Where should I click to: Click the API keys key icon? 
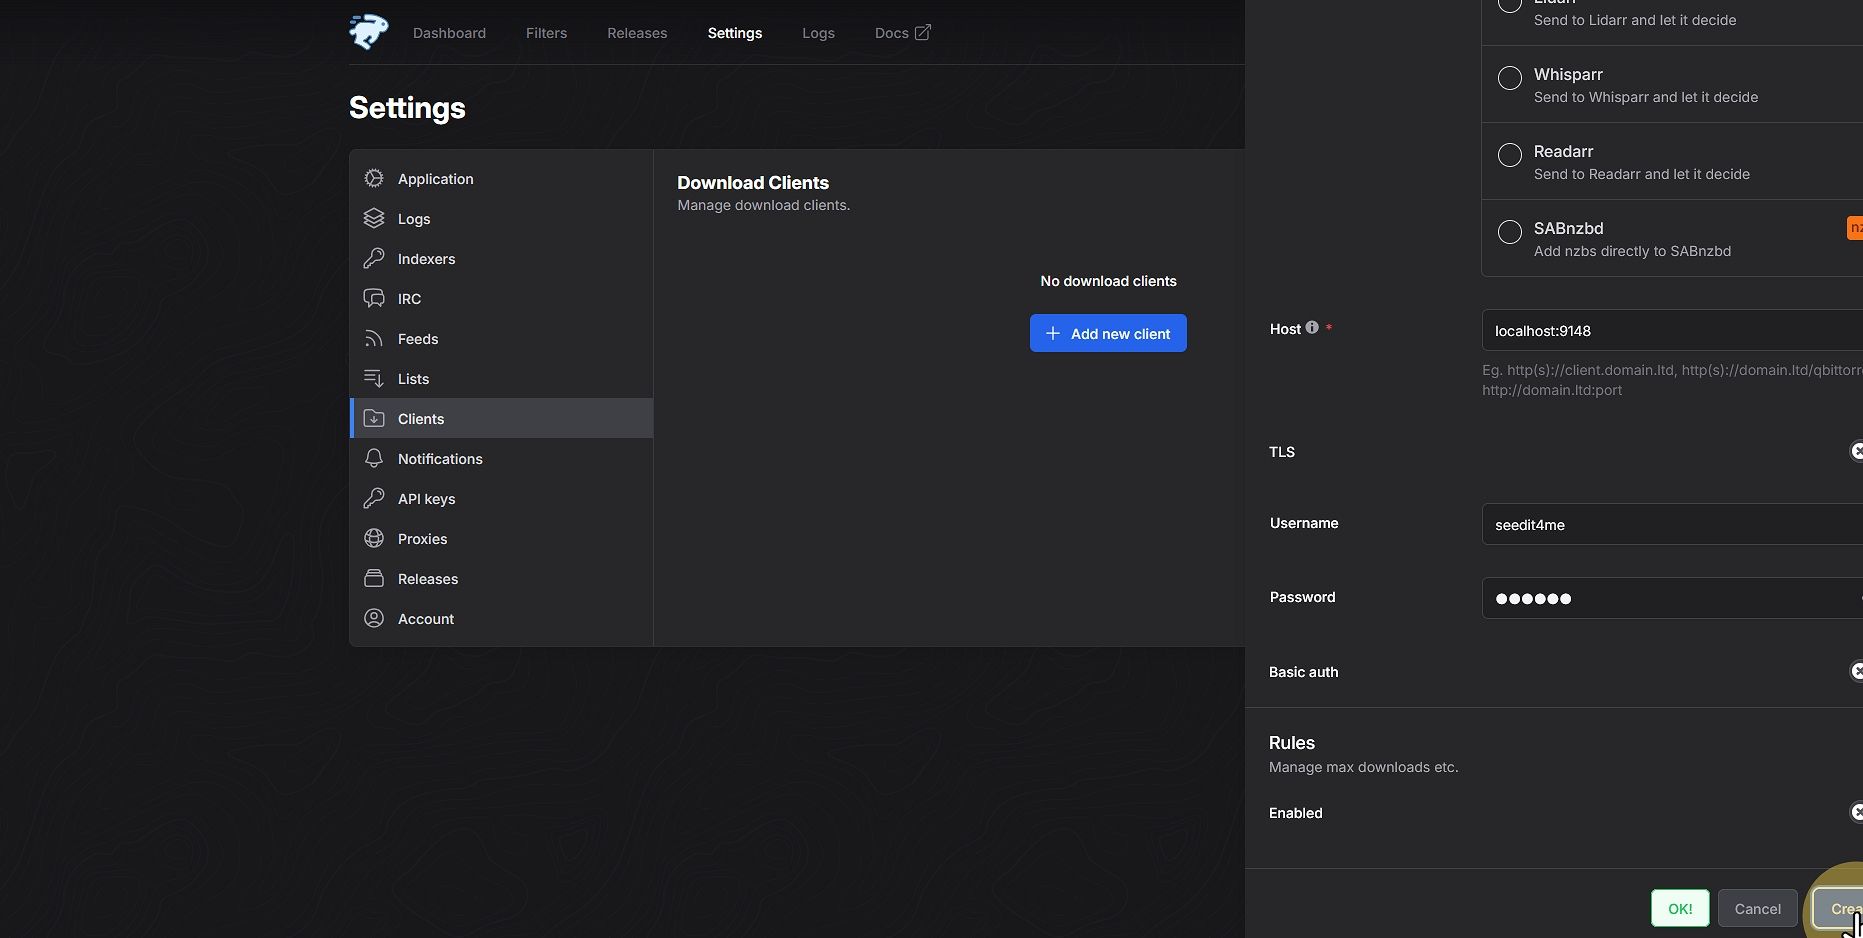pyautogui.click(x=374, y=498)
